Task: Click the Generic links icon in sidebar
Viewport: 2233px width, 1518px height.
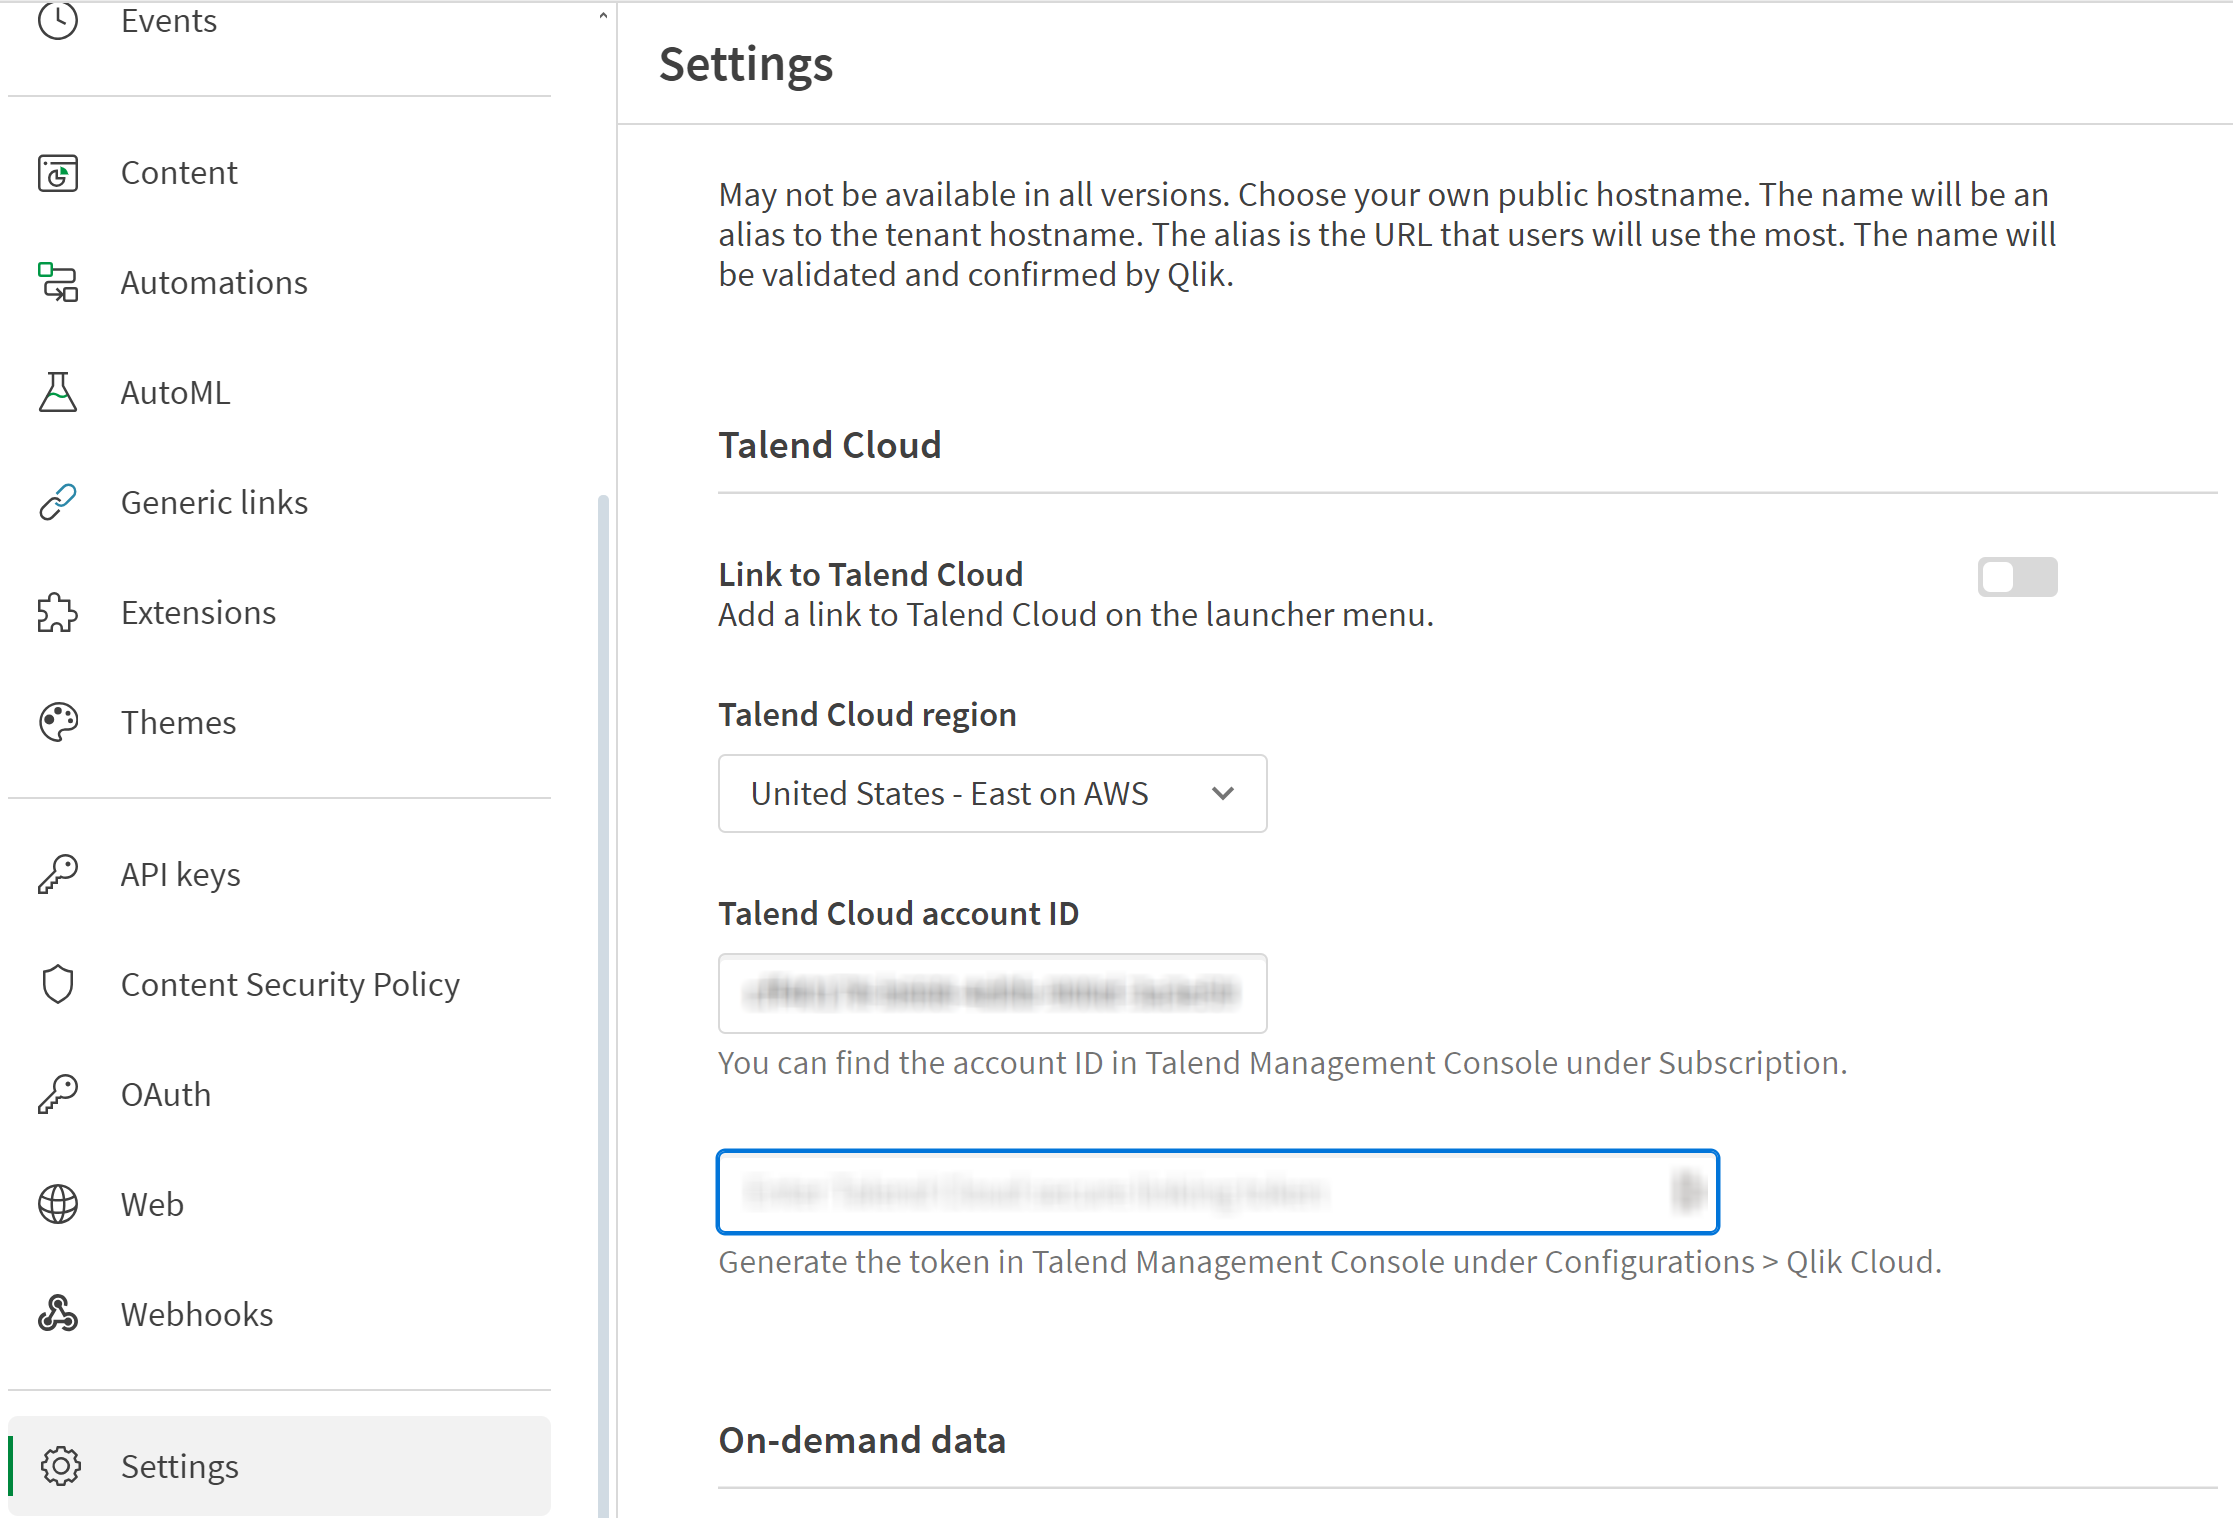Action: click(x=56, y=501)
